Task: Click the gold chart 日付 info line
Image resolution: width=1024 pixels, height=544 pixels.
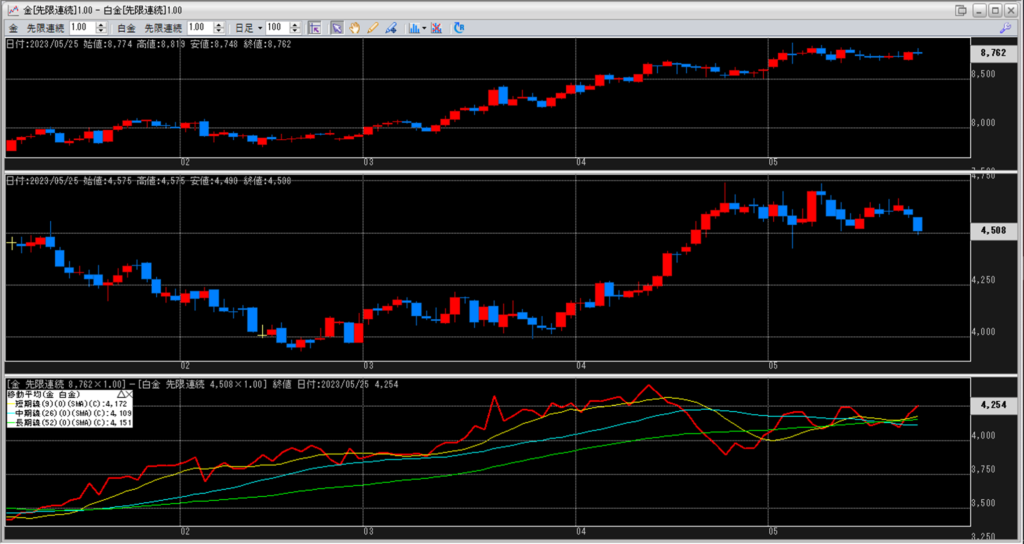Action: point(149,44)
